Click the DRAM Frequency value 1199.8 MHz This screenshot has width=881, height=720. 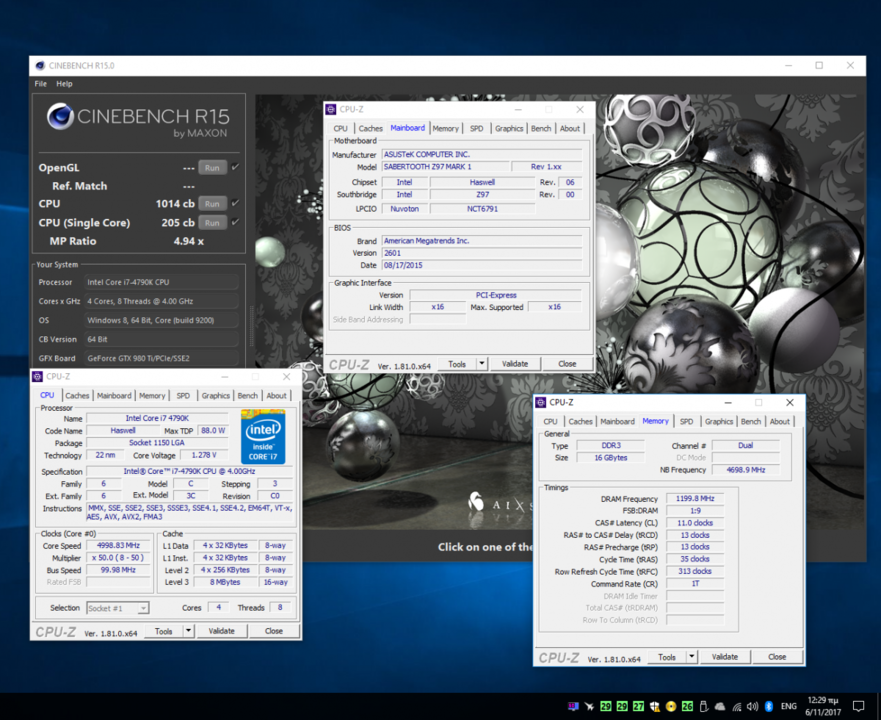(695, 499)
